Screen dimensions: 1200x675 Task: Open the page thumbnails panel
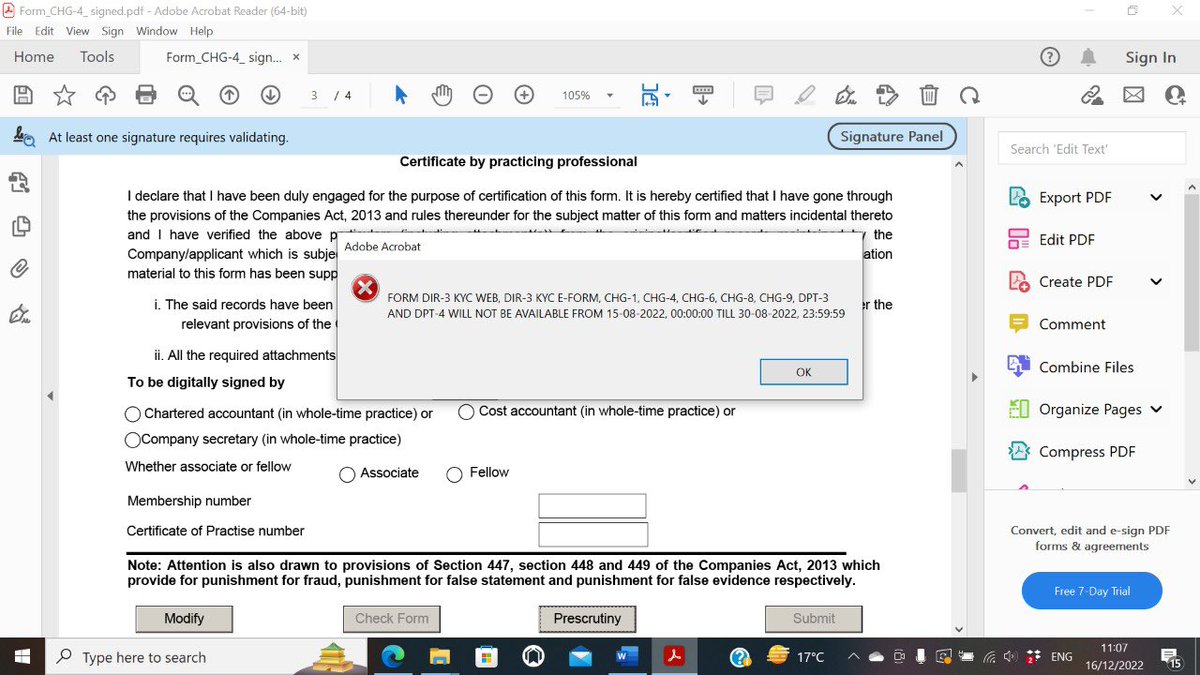(19, 226)
